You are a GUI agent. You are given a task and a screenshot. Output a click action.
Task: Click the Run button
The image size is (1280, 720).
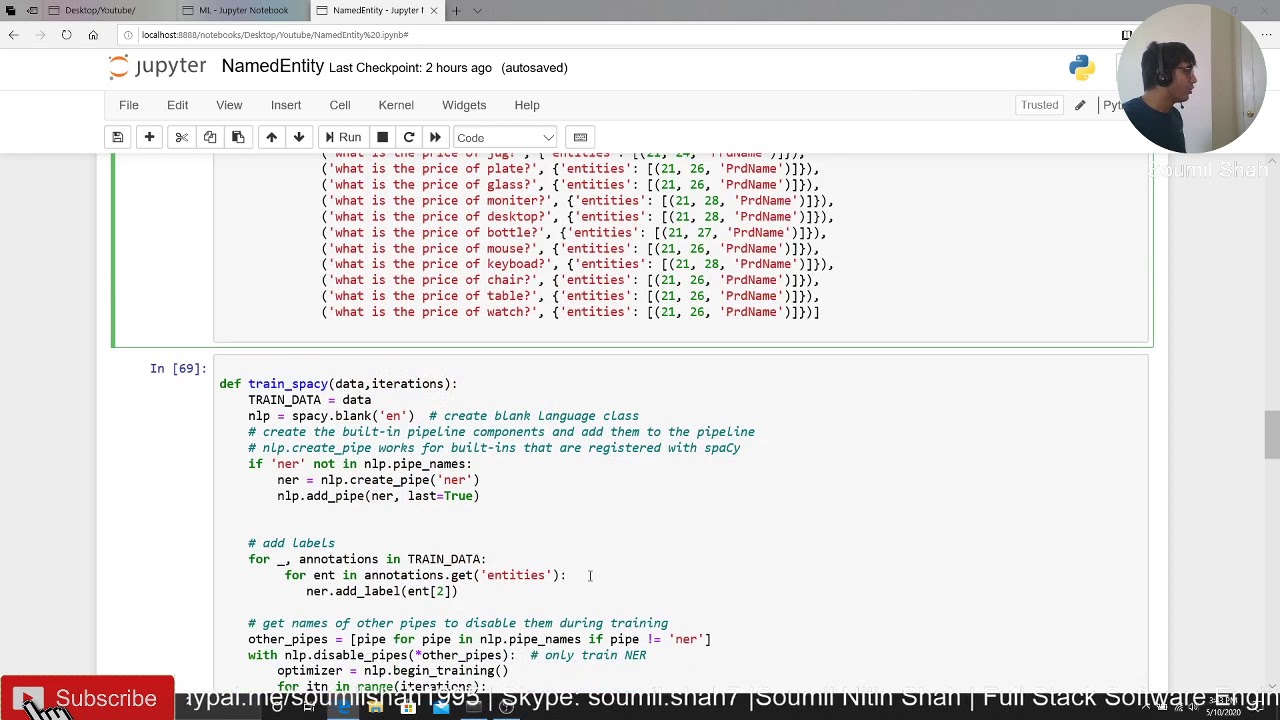point(341,137)
